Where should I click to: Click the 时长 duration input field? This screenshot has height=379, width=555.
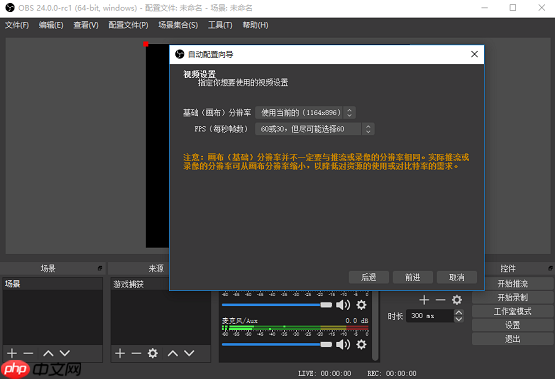point(430,316)
